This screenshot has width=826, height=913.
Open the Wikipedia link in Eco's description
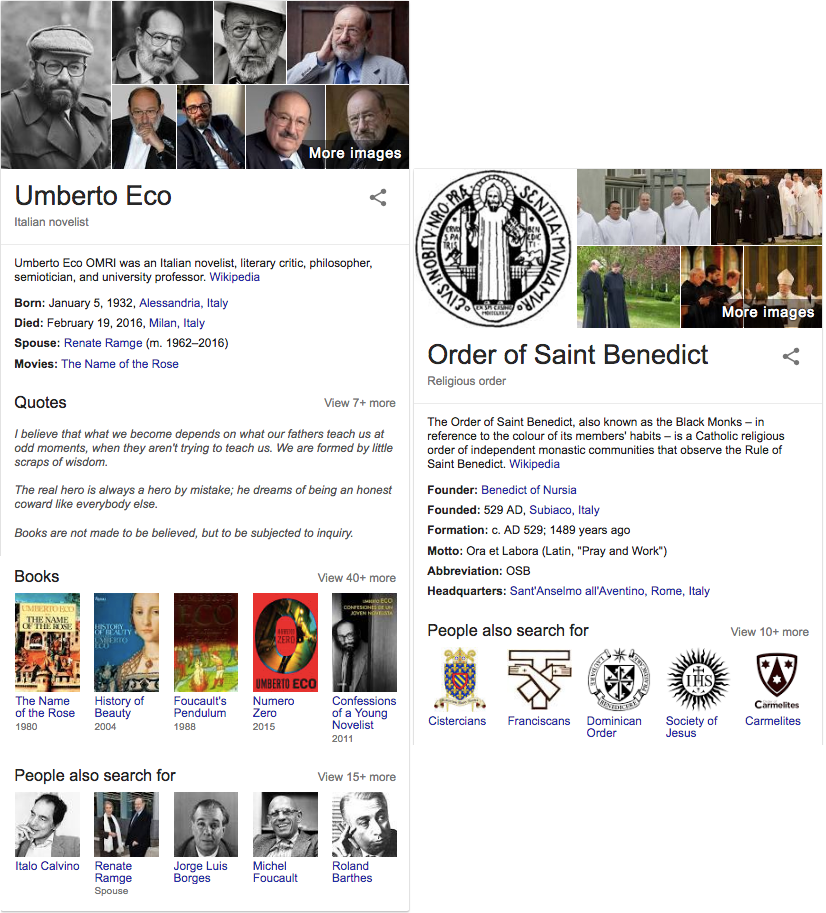tap(235, 277)
